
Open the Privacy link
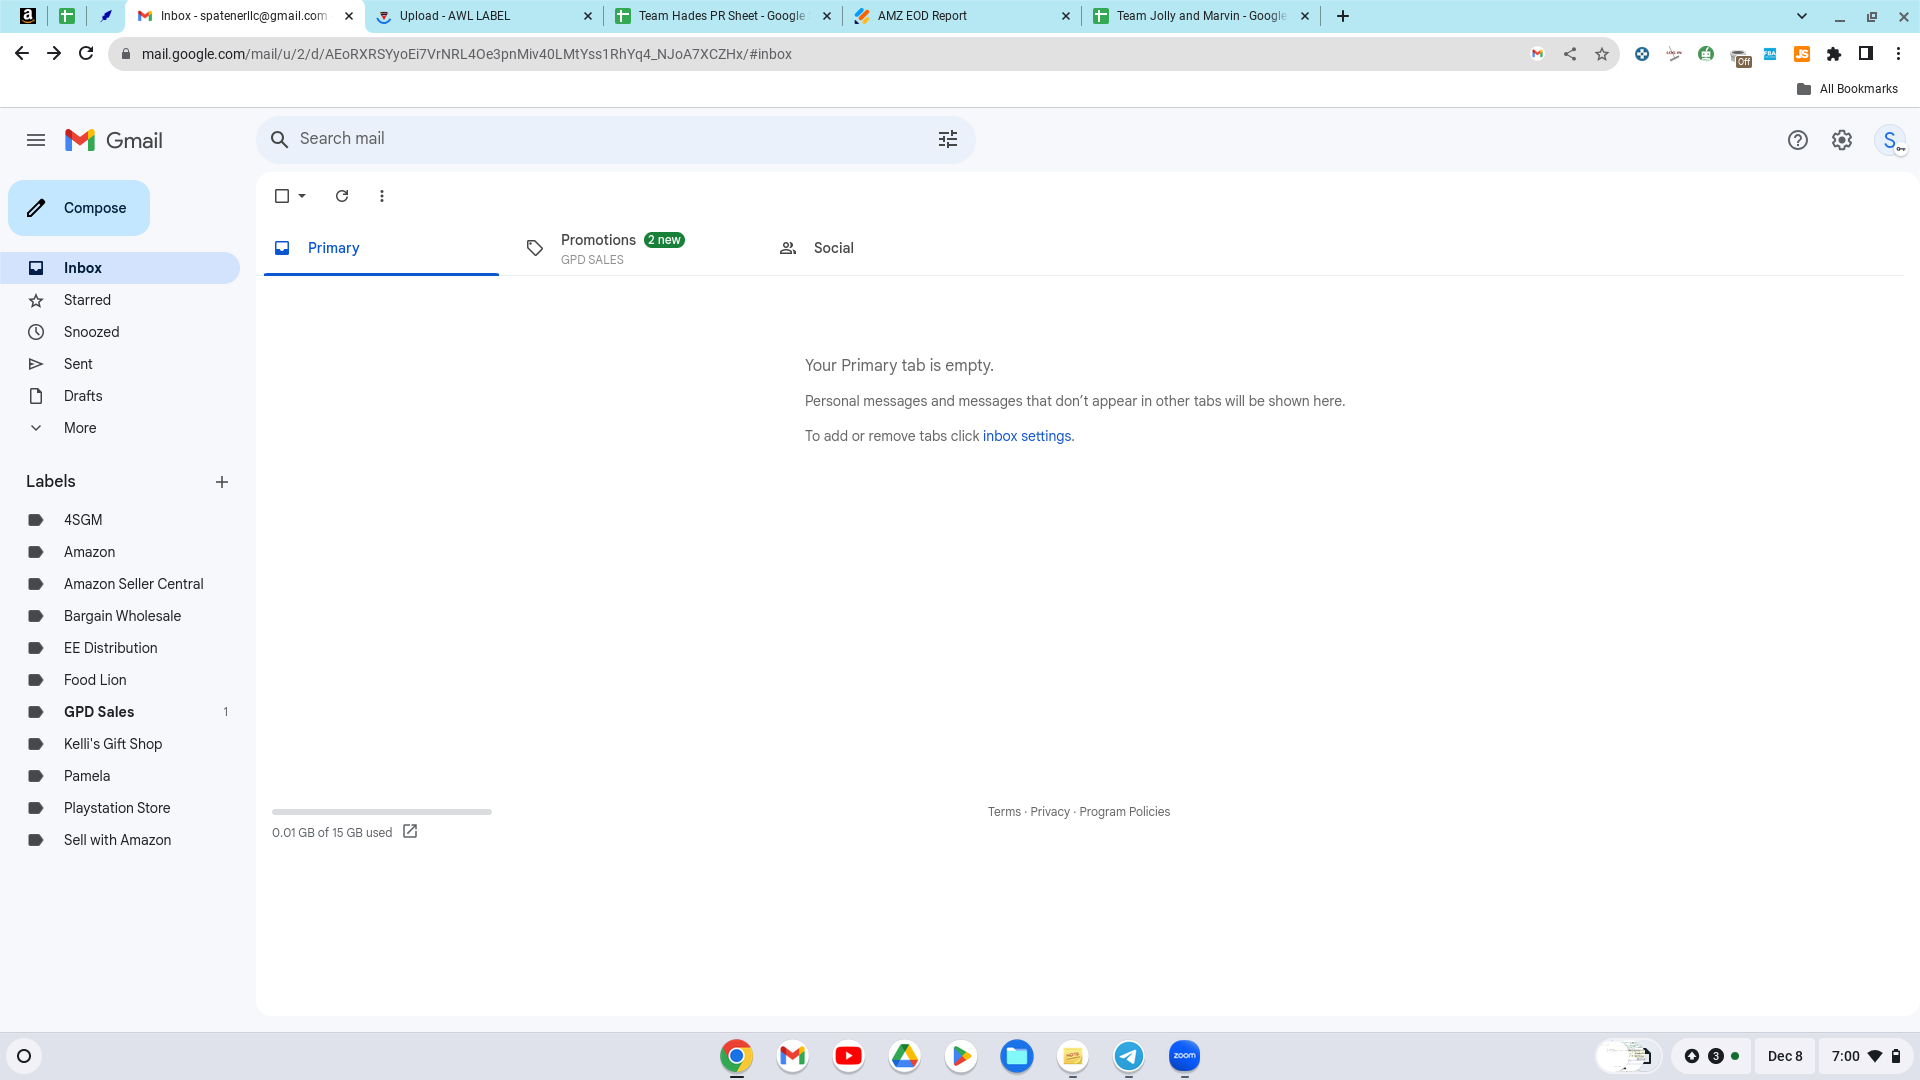click(x=1050, y=812)
